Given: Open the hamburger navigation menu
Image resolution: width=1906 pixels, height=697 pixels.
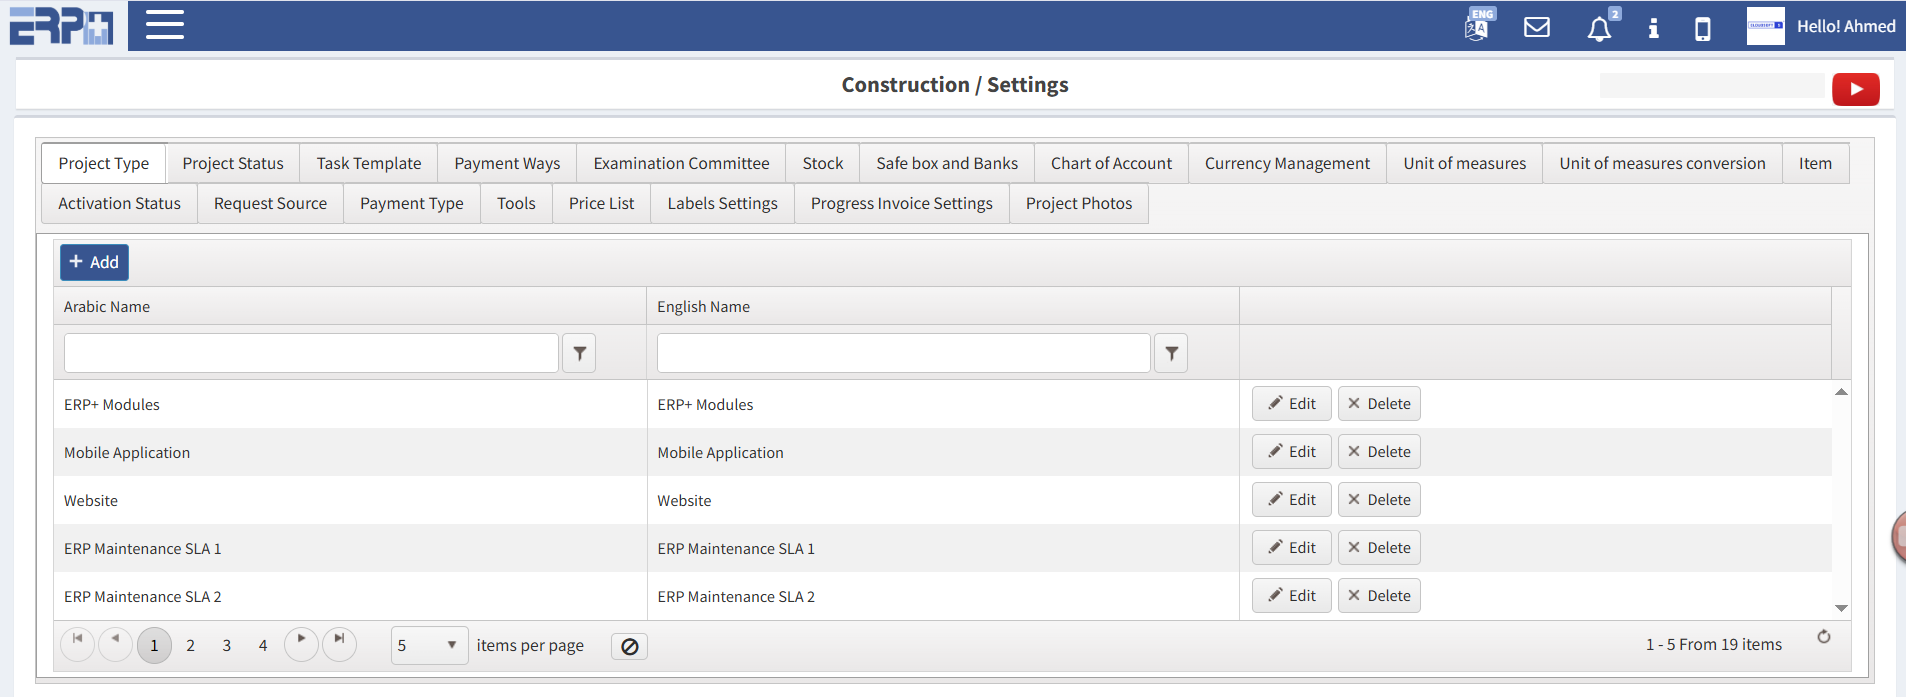Looking at the screenshot, I should (x=165, y=25).
